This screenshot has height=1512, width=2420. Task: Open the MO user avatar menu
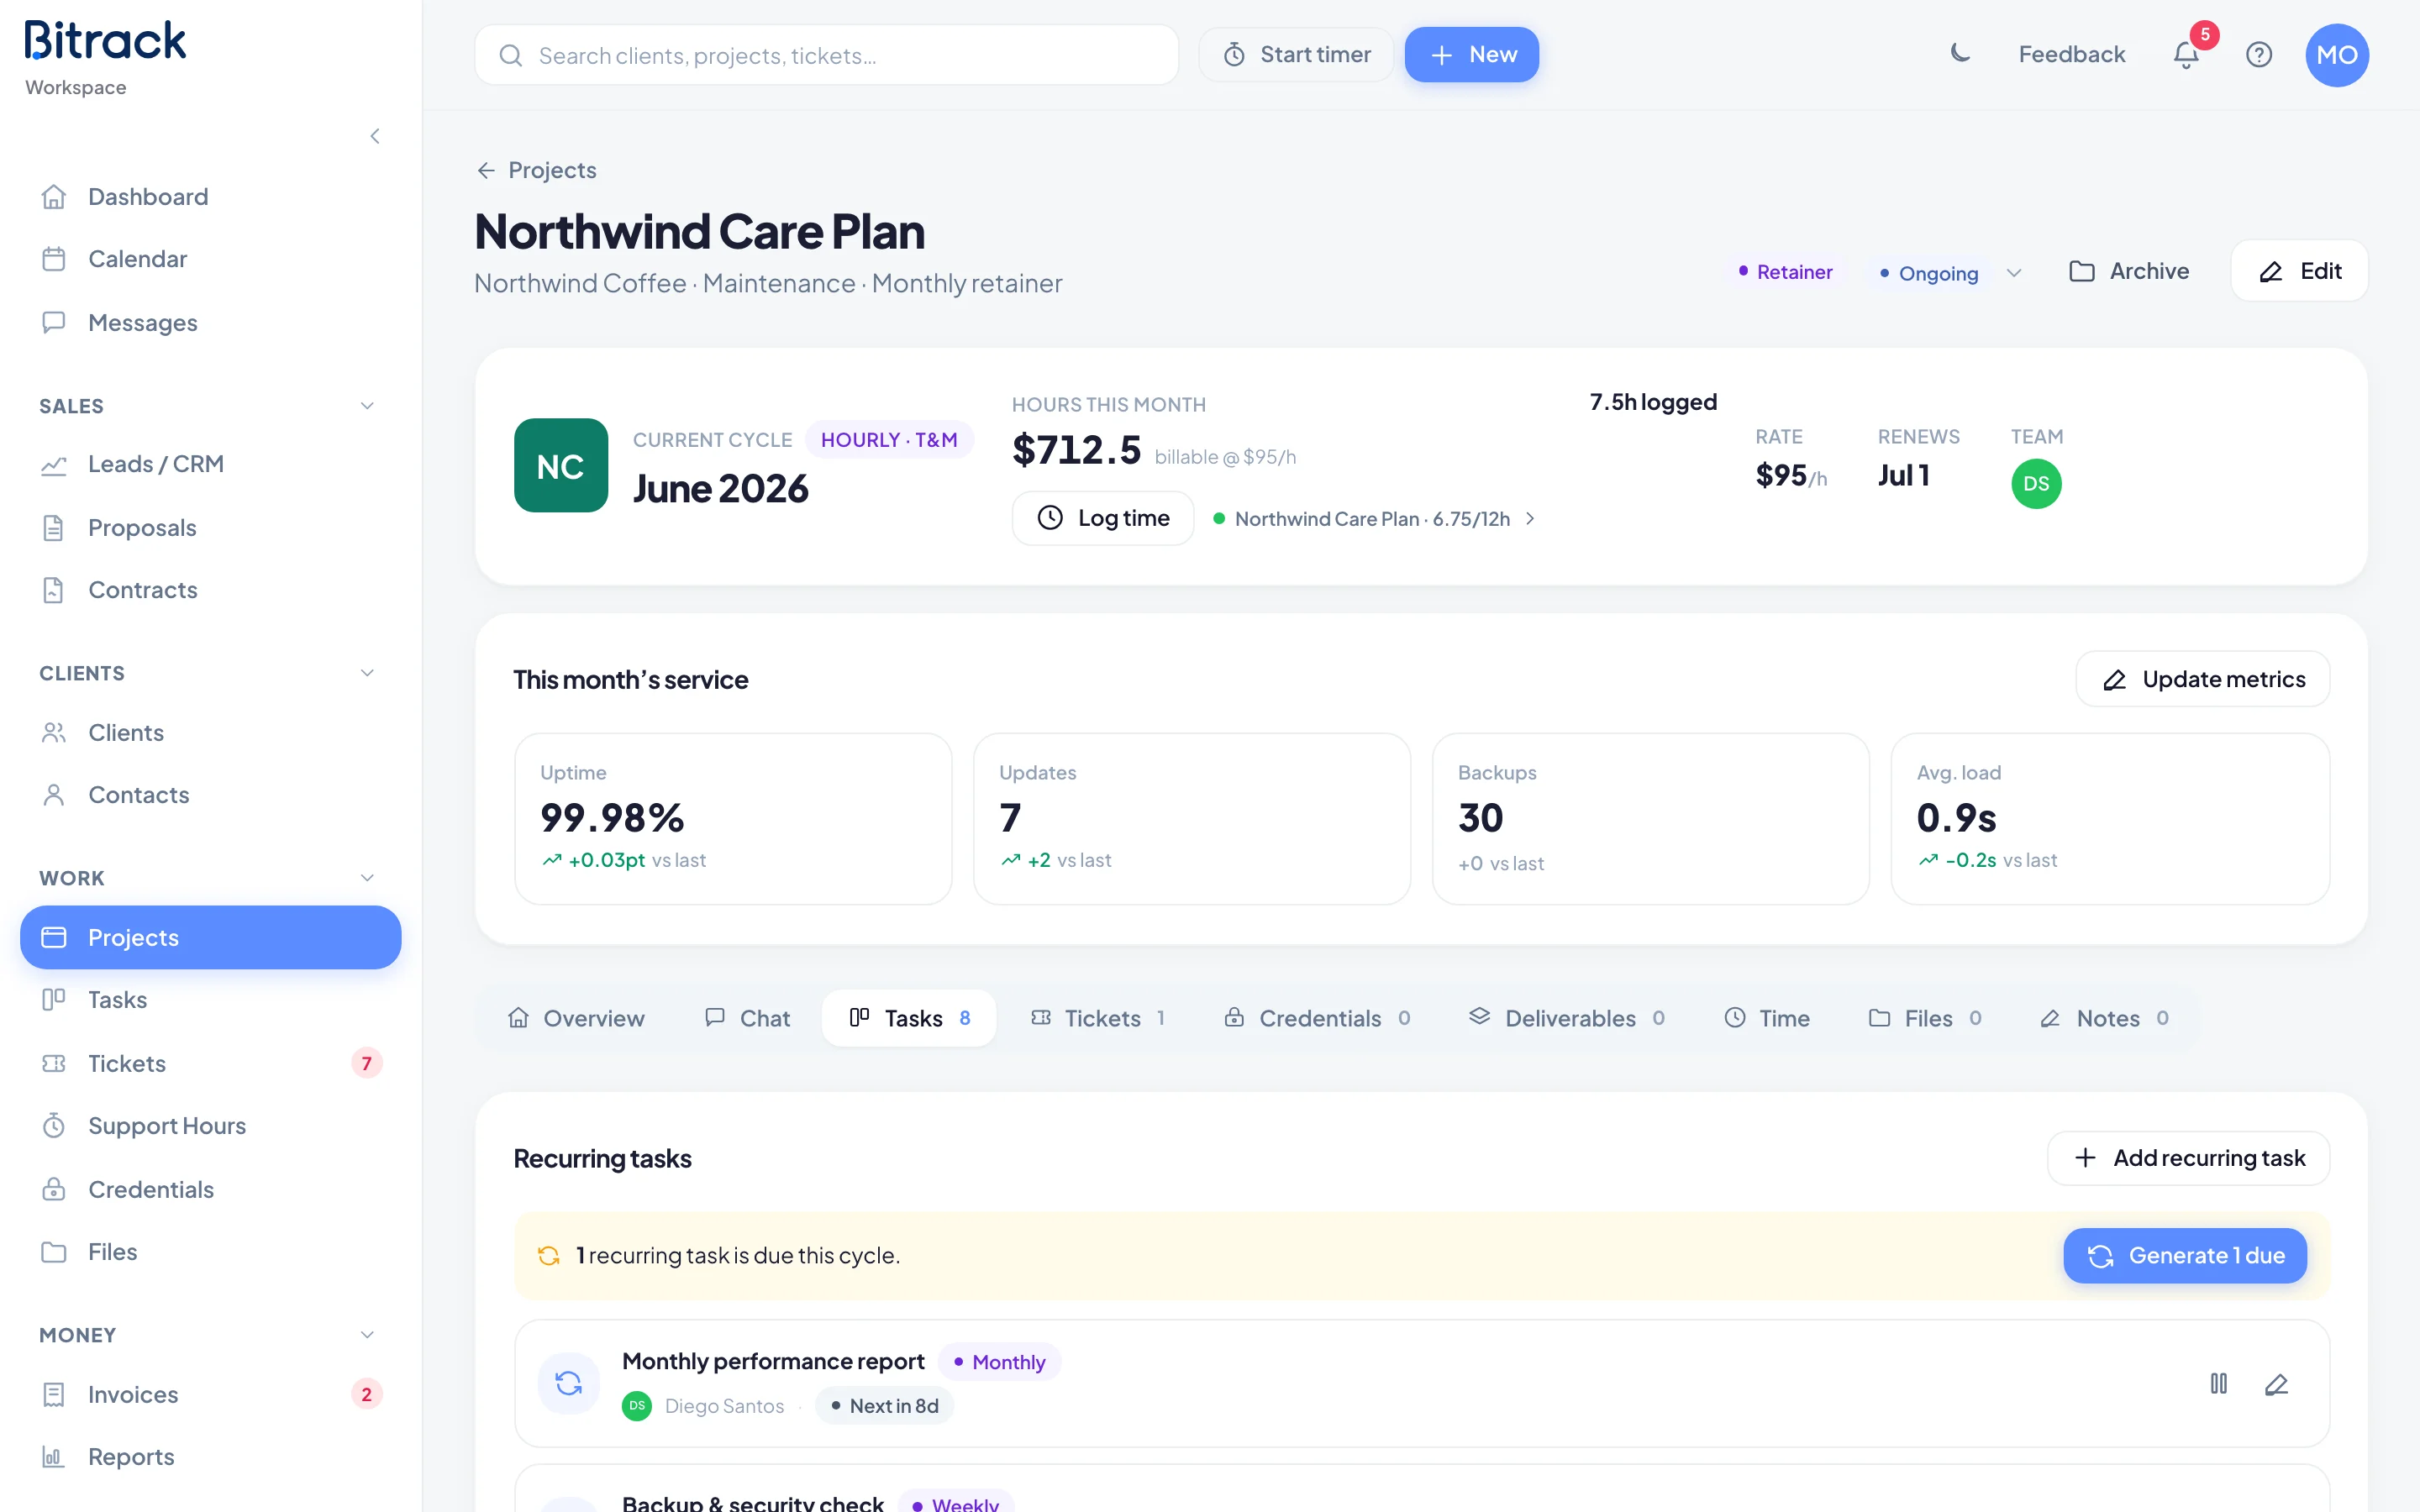pos(2337,55)
